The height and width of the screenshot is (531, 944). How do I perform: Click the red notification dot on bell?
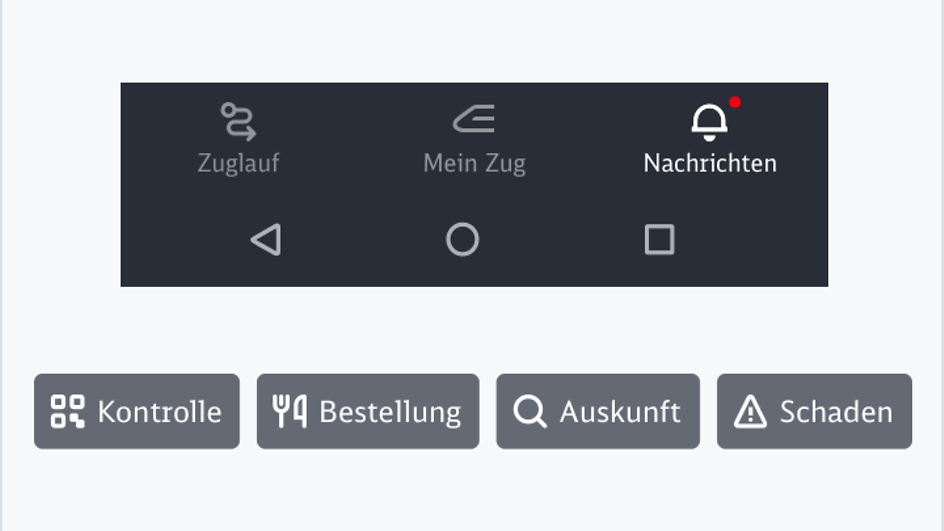(735, 102)
